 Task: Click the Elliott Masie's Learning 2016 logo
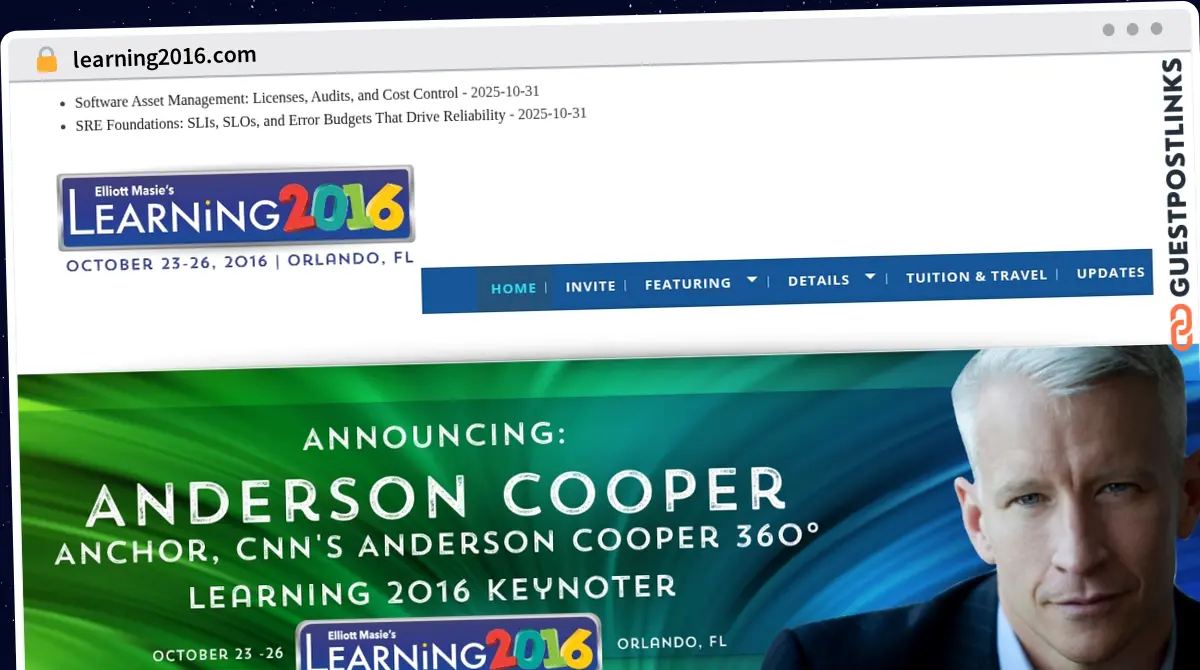tap(236, 209)
